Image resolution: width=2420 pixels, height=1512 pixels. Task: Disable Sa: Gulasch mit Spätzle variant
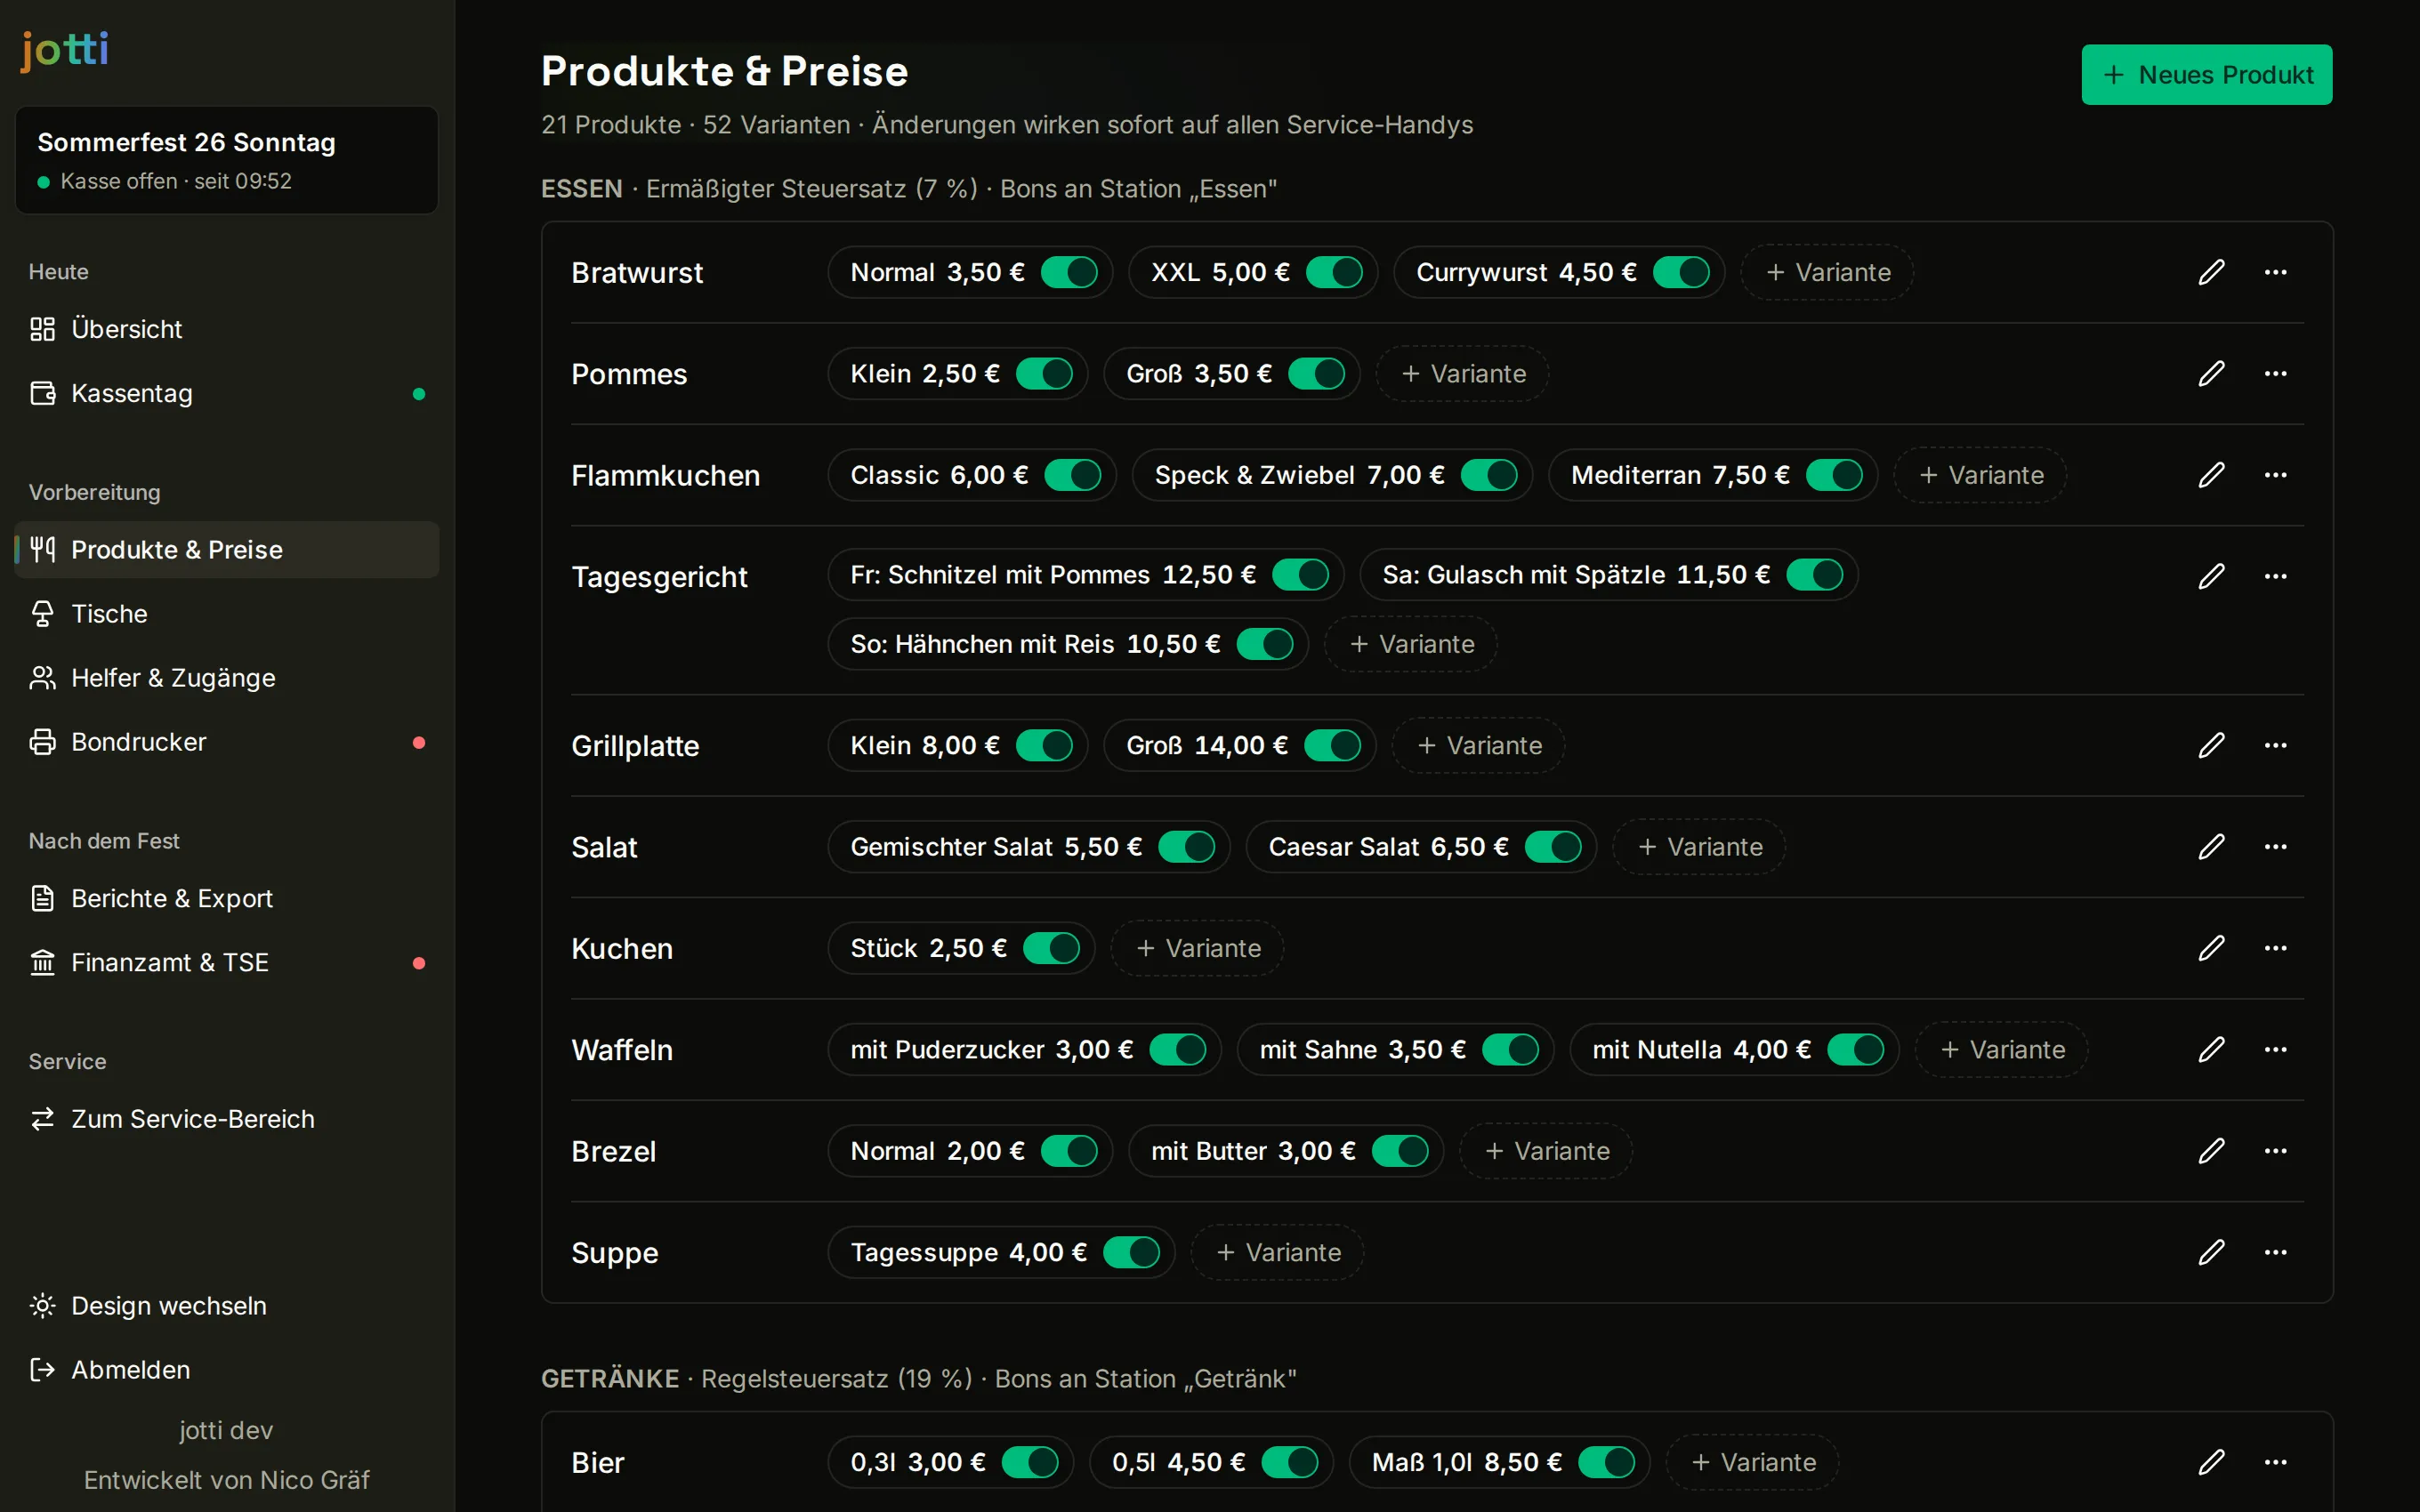pos(1814,575)
